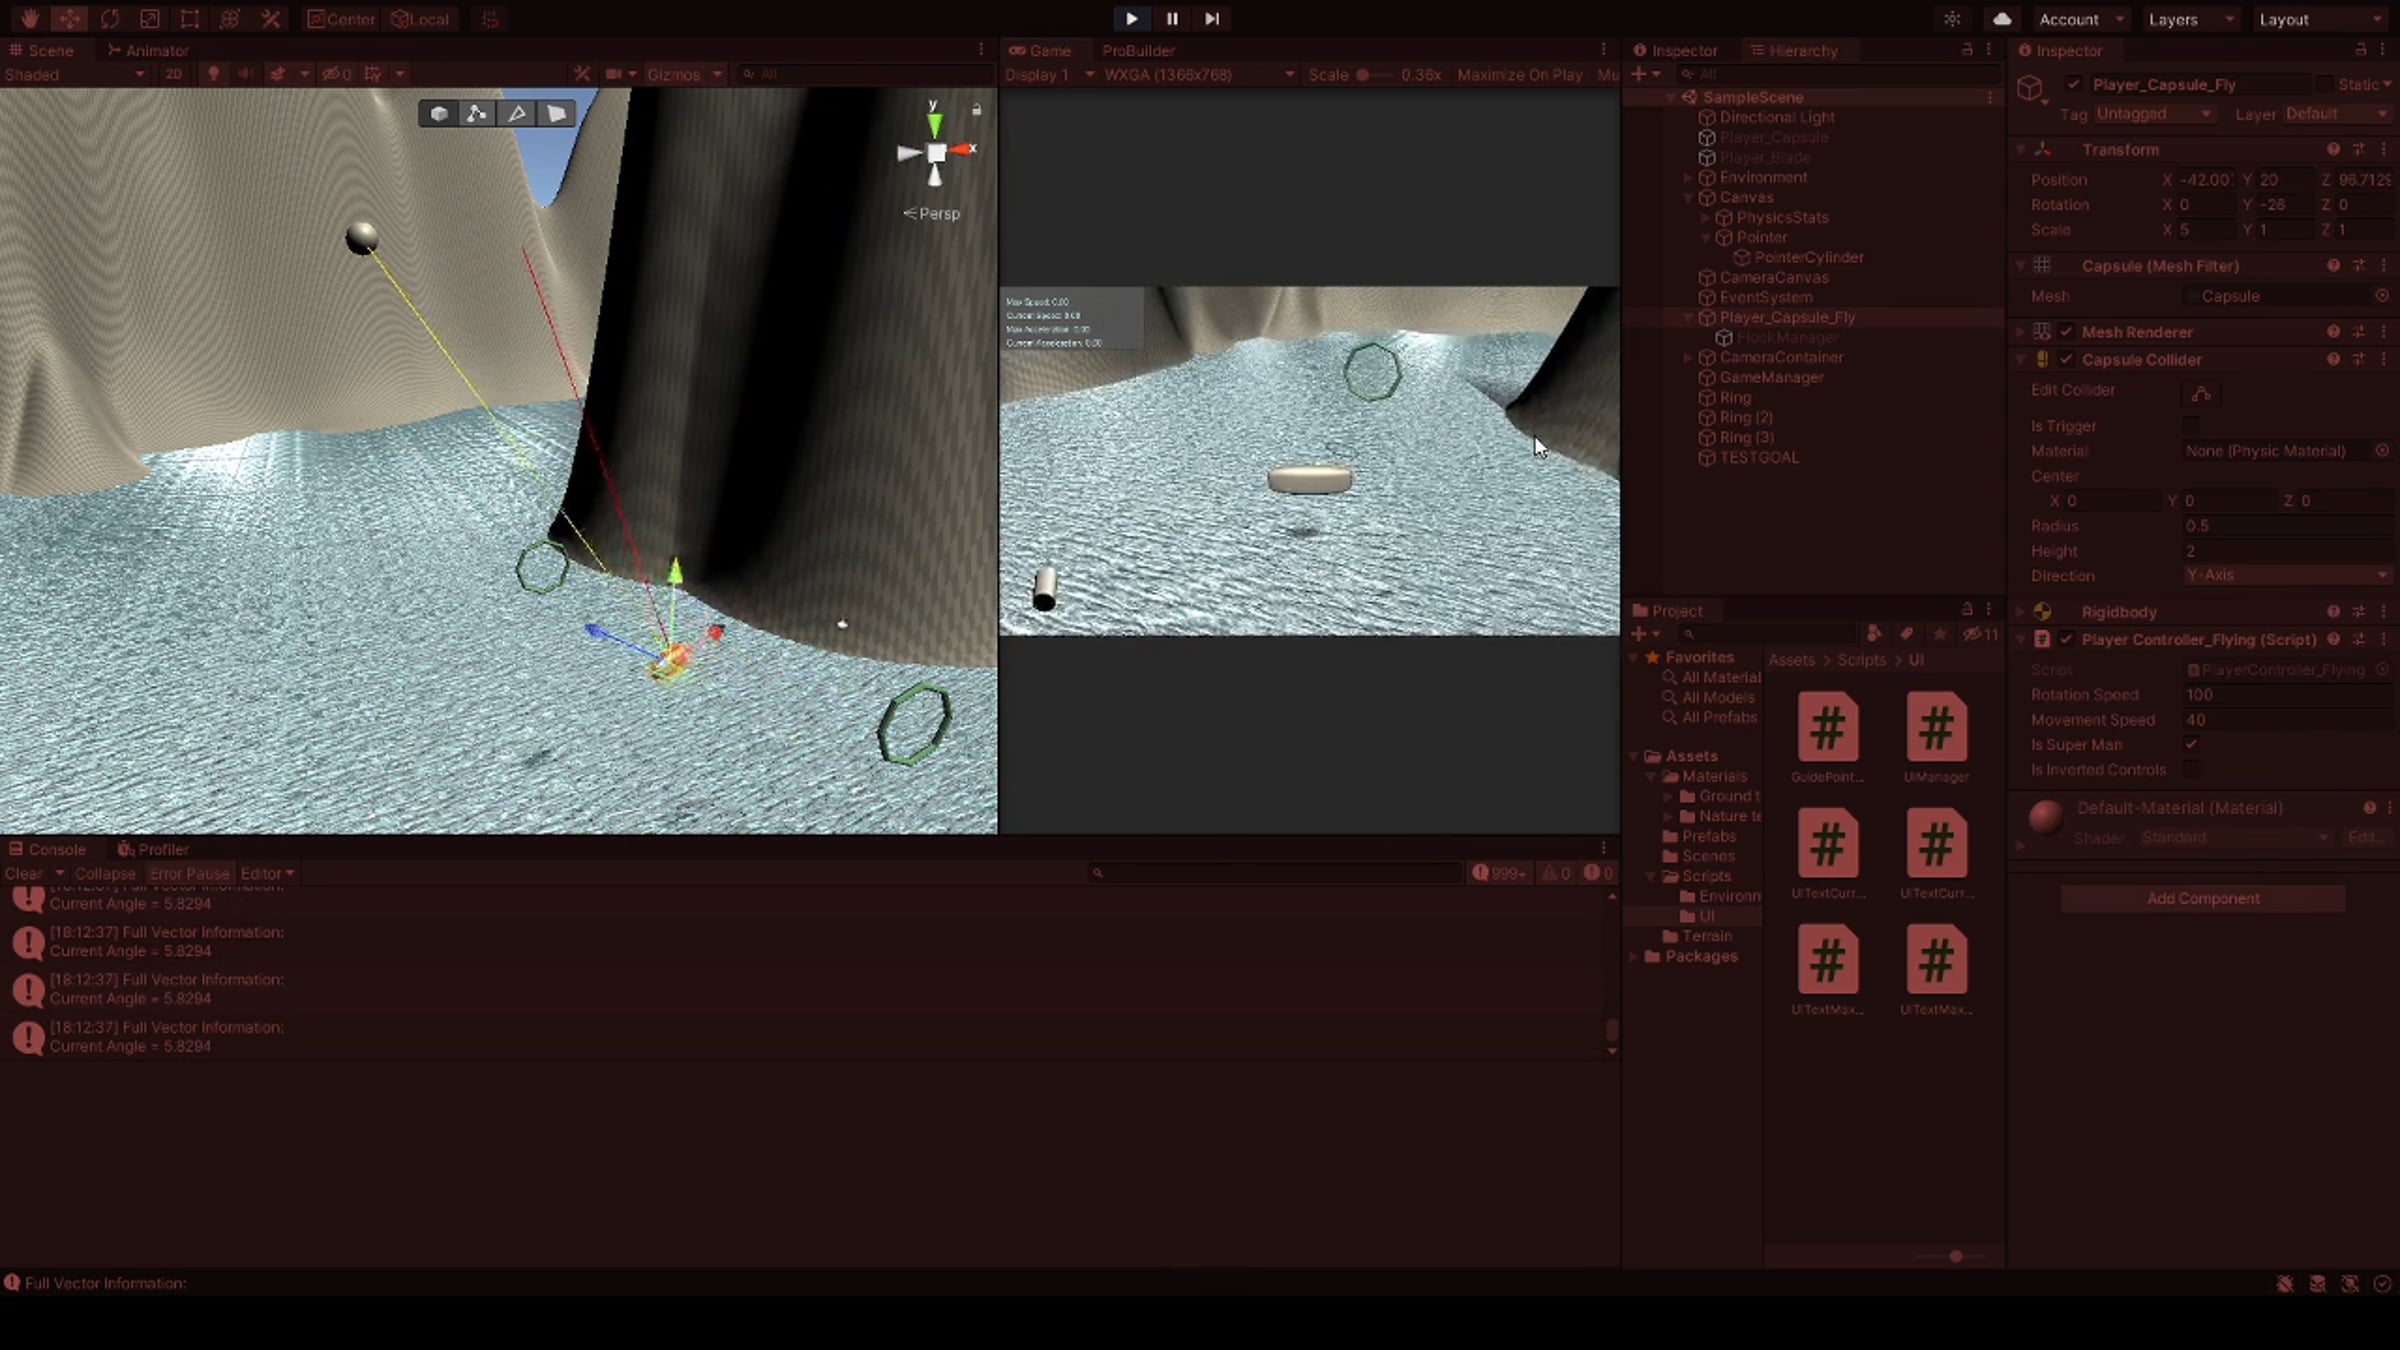Viewport: 2400px width, 1350px height.
Task: Start Play mode with the Play button
Action: click(1131, 19)
